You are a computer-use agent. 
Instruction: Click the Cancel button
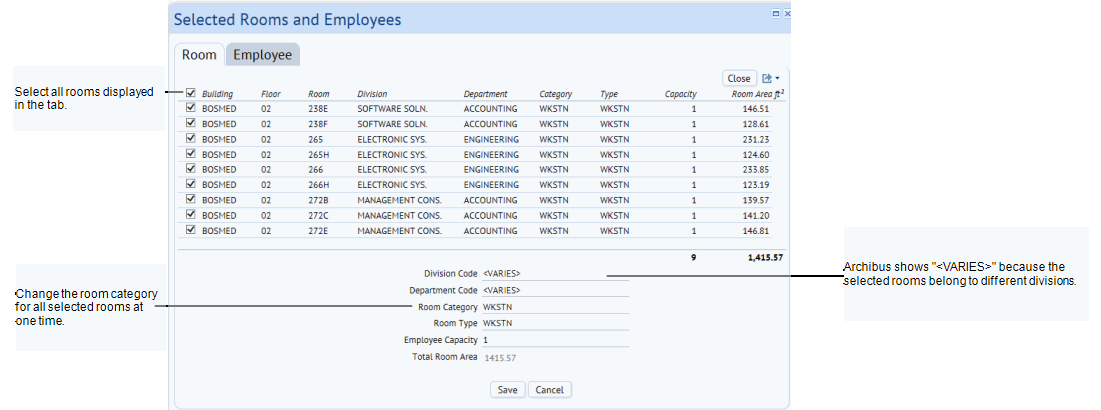pos(549,389)
